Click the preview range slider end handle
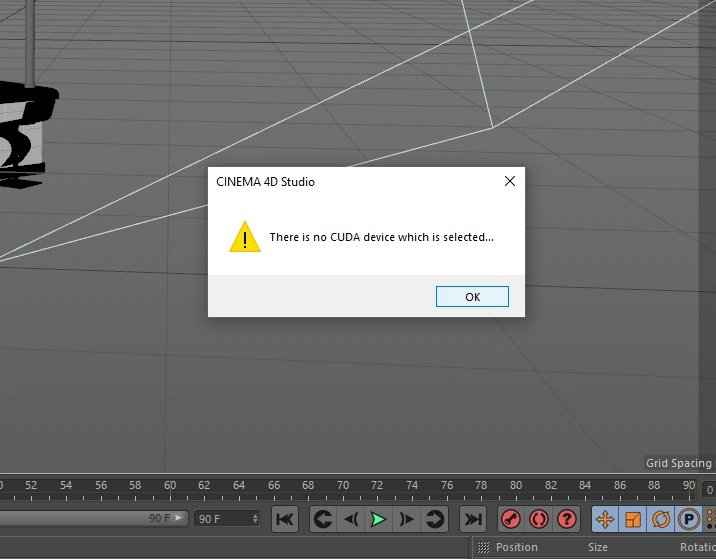The height and width of the screenshot is (559, 716). (x=179, y=518)
